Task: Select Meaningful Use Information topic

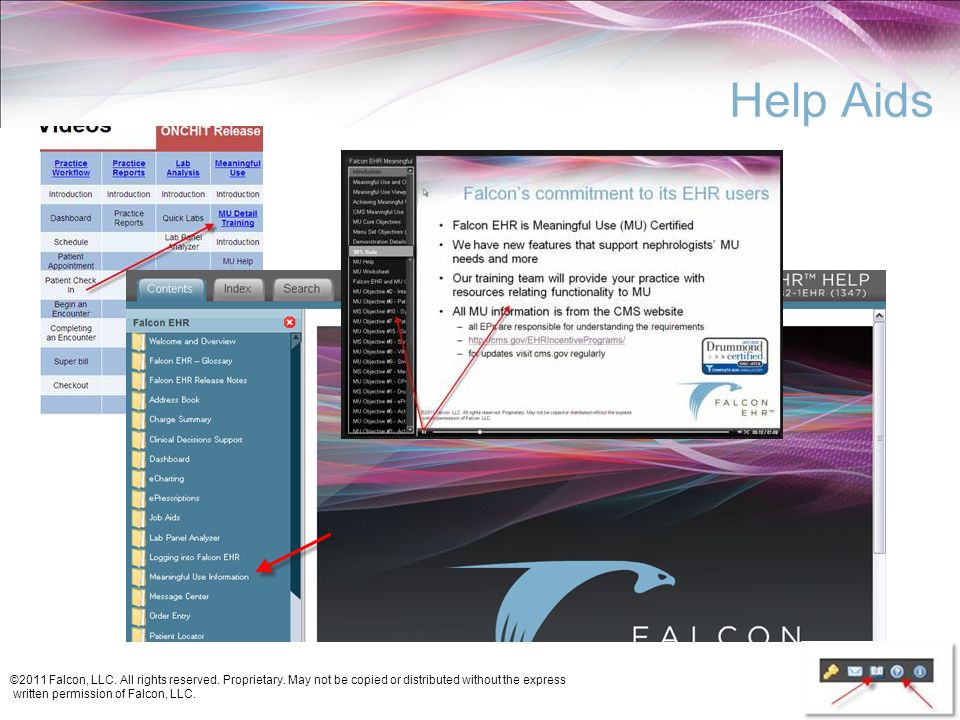Action: (x=199, y=577)
